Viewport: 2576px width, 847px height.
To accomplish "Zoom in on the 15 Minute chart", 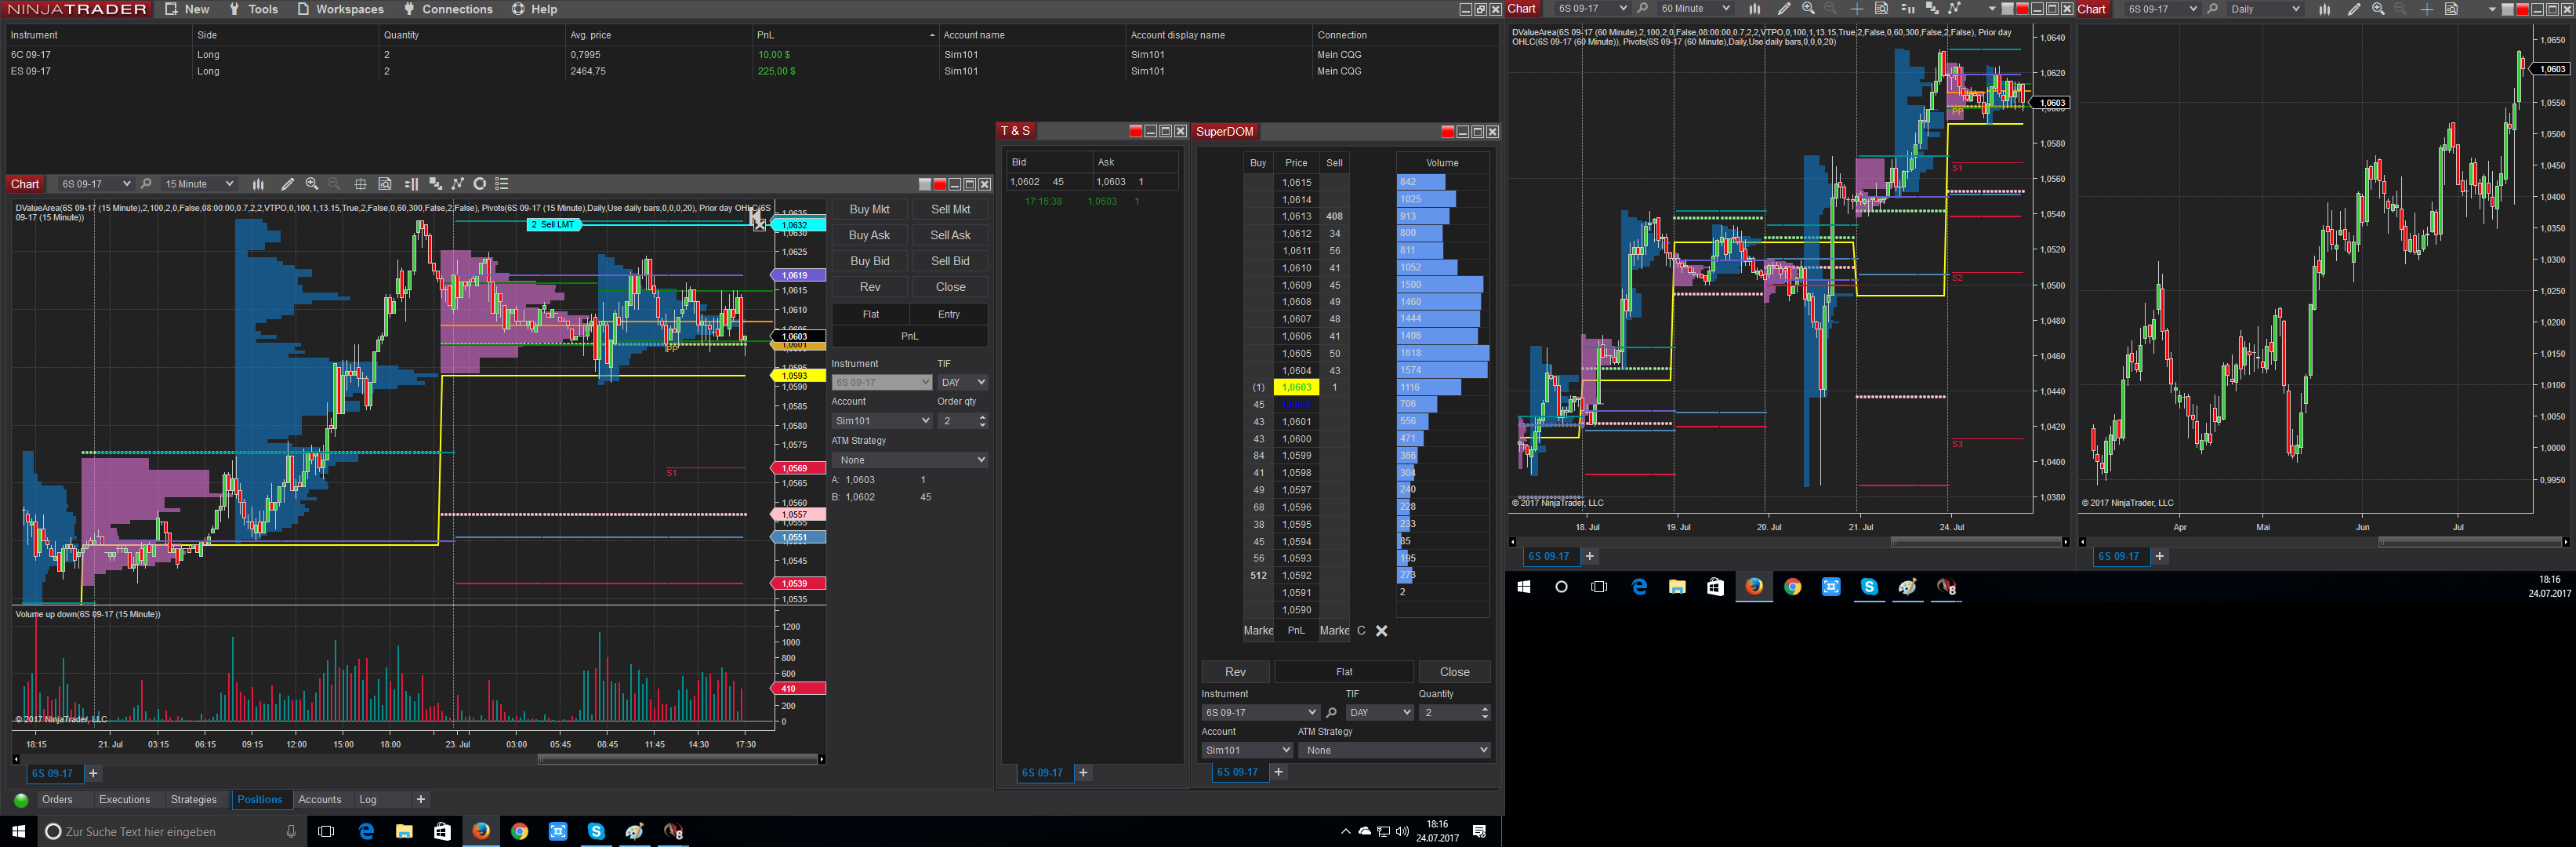I will 312,184.
